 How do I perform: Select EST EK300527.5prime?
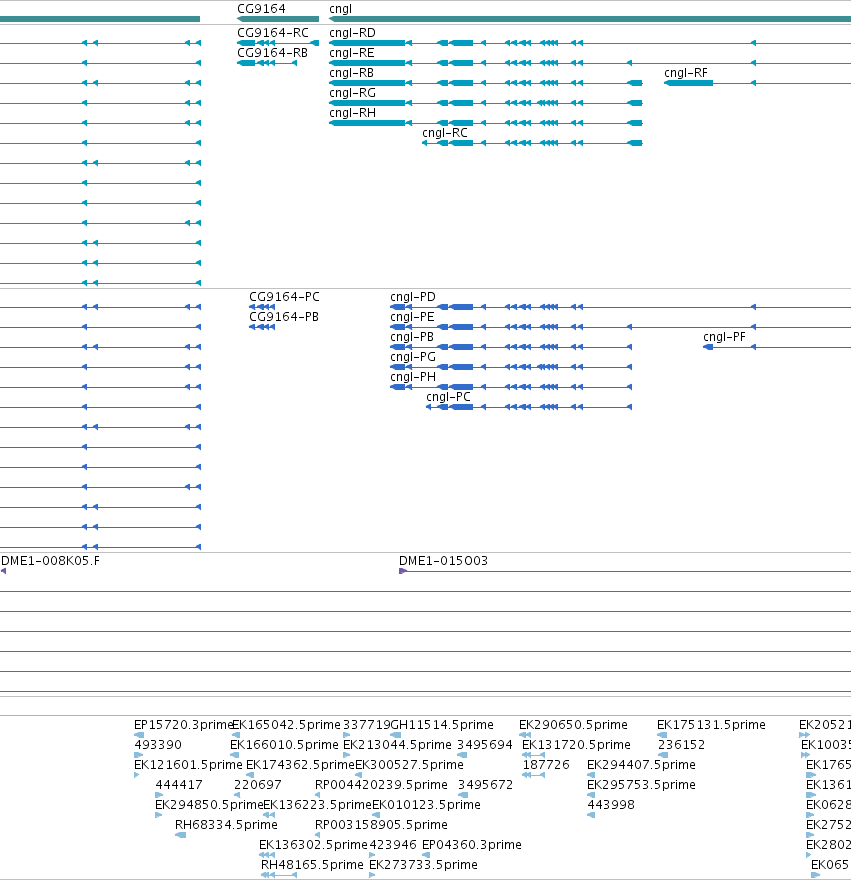pos(409,765)
